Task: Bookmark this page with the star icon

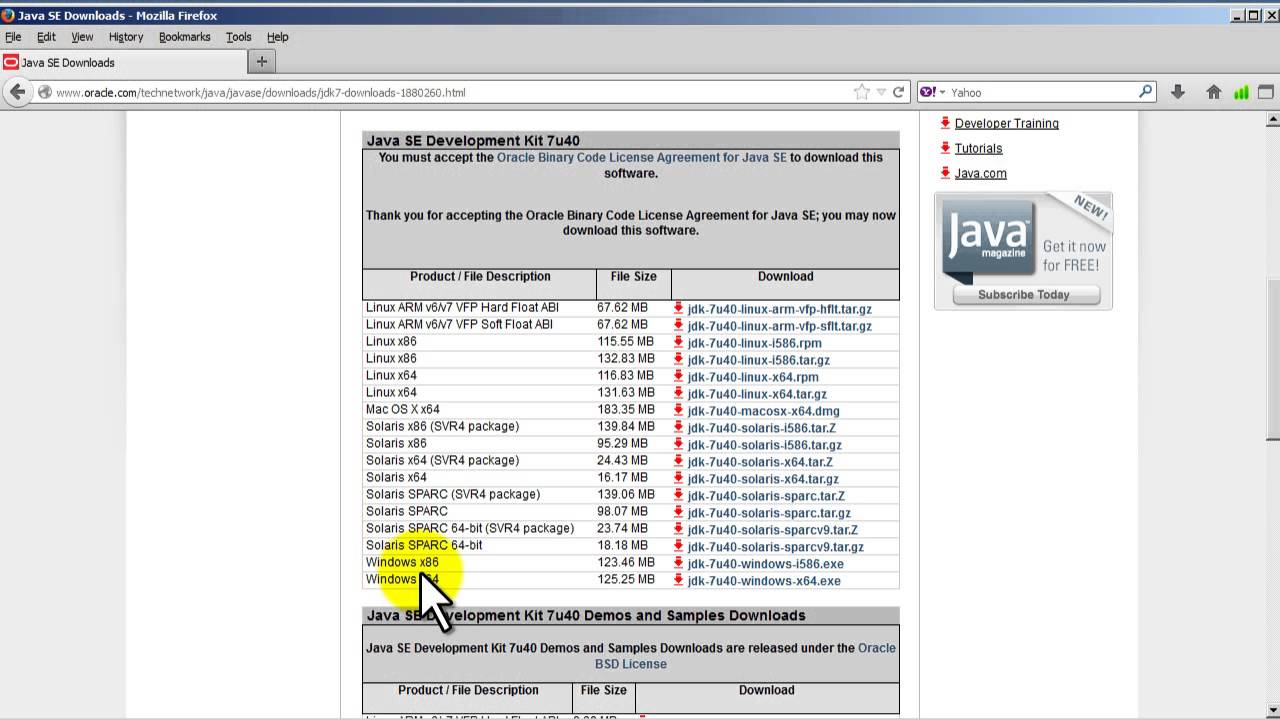Action: coord(861,92)
